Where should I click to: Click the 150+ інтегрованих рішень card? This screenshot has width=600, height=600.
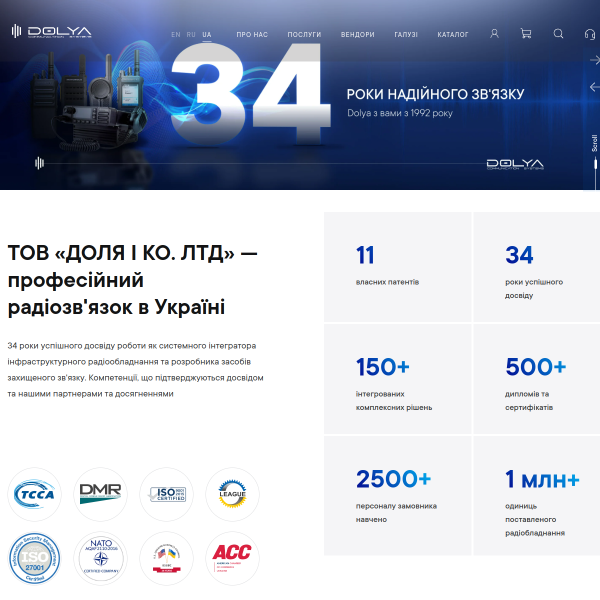pyautogui.click(x=398, y=379)
